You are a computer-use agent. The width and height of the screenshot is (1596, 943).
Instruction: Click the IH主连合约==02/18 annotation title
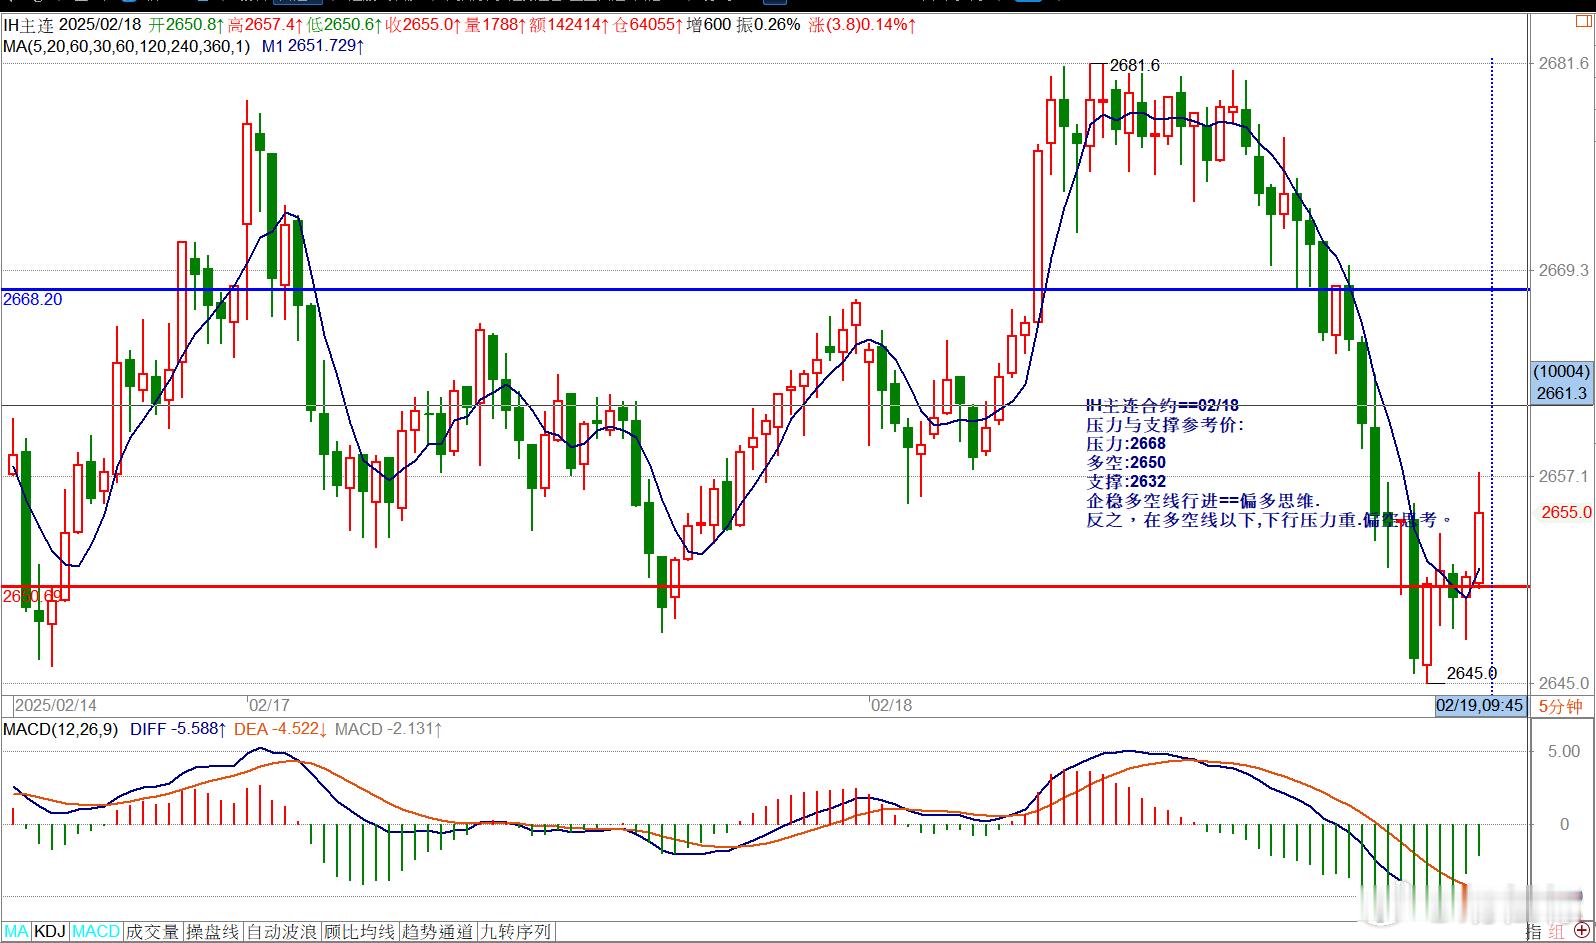[x=1162, y=405]
